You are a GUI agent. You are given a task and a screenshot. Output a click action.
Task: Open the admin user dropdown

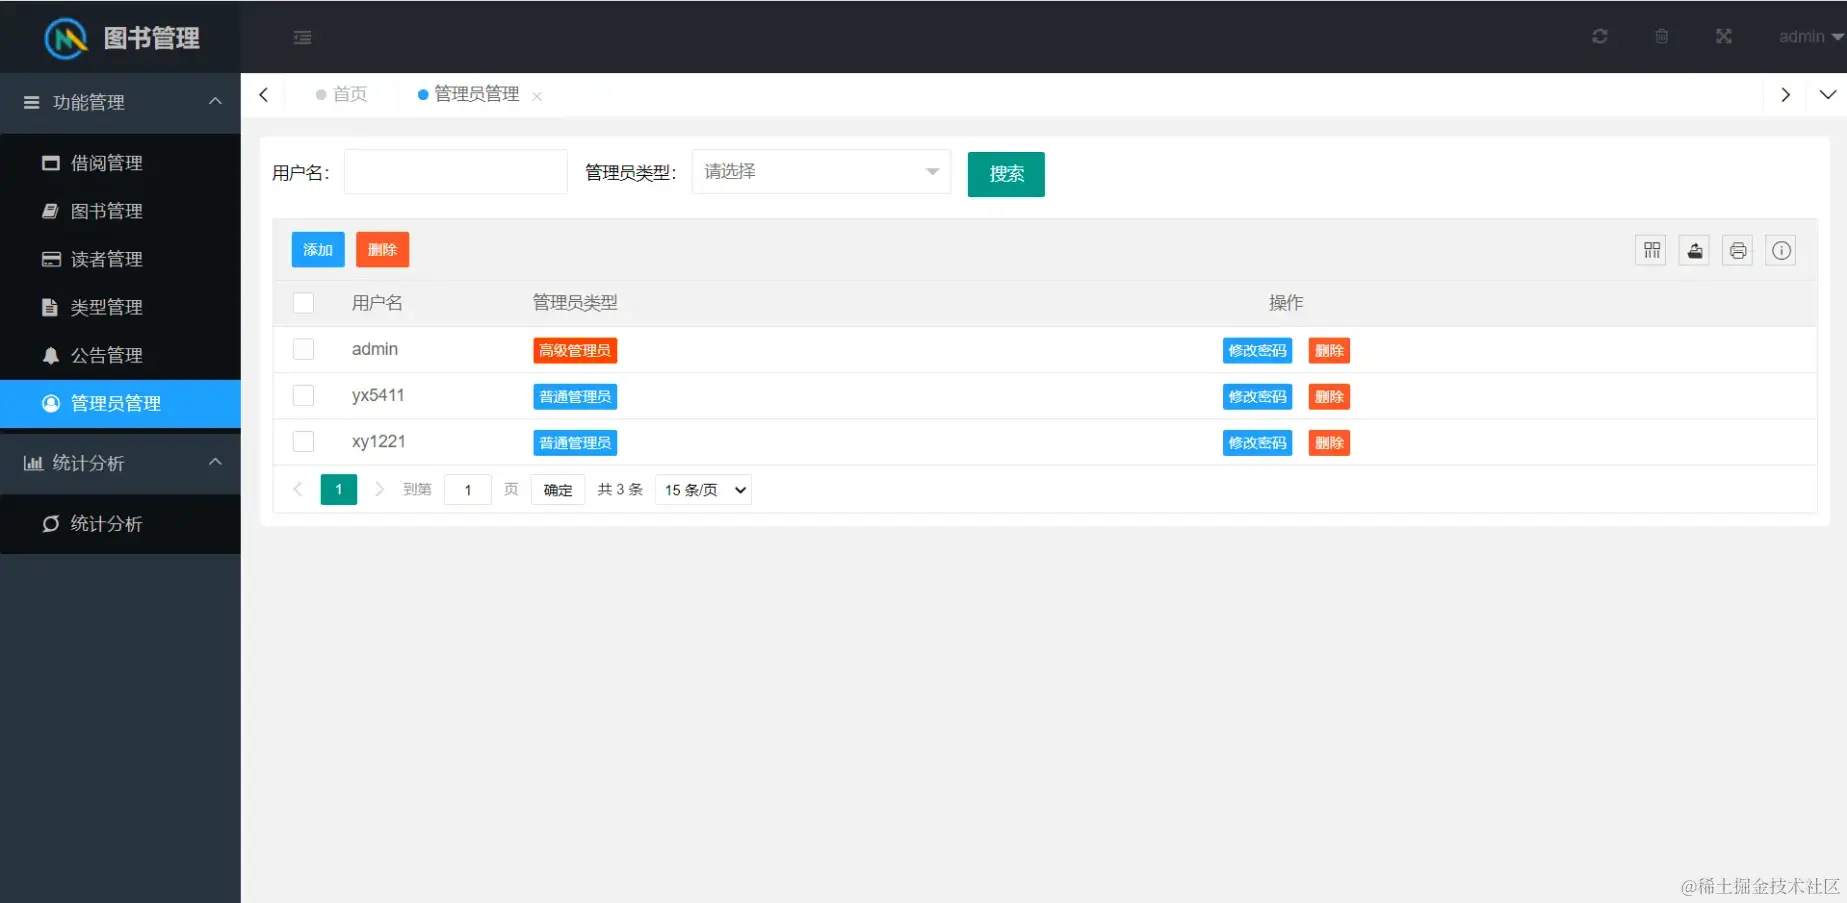point(1811,36)
